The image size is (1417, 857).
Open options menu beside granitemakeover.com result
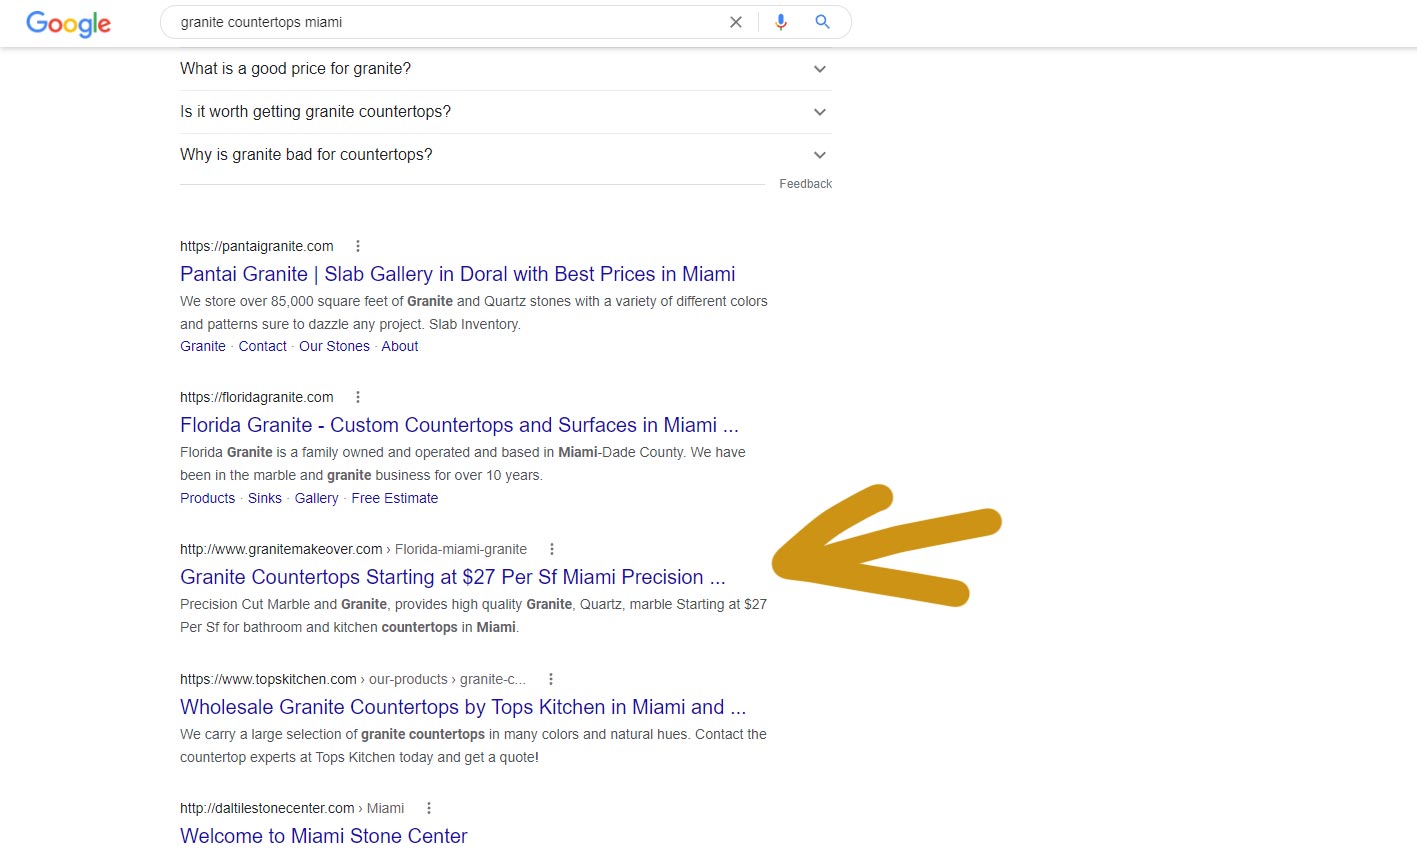click(552, 549)
